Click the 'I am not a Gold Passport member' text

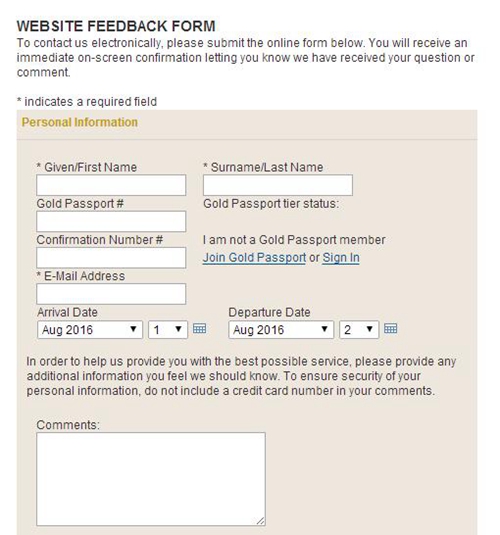click(294, 240)
